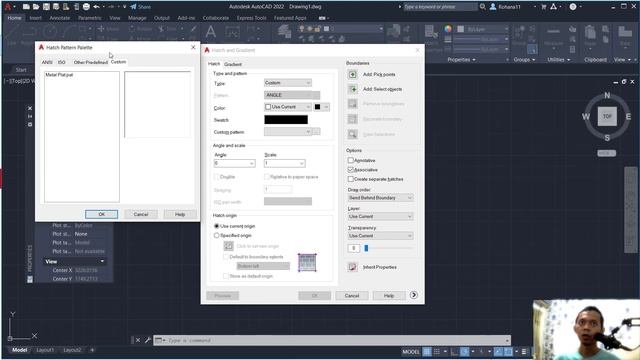Viewport: 640px width, 360px height.
Task: Click the Add Pick points icon
Action: [353, 74]
